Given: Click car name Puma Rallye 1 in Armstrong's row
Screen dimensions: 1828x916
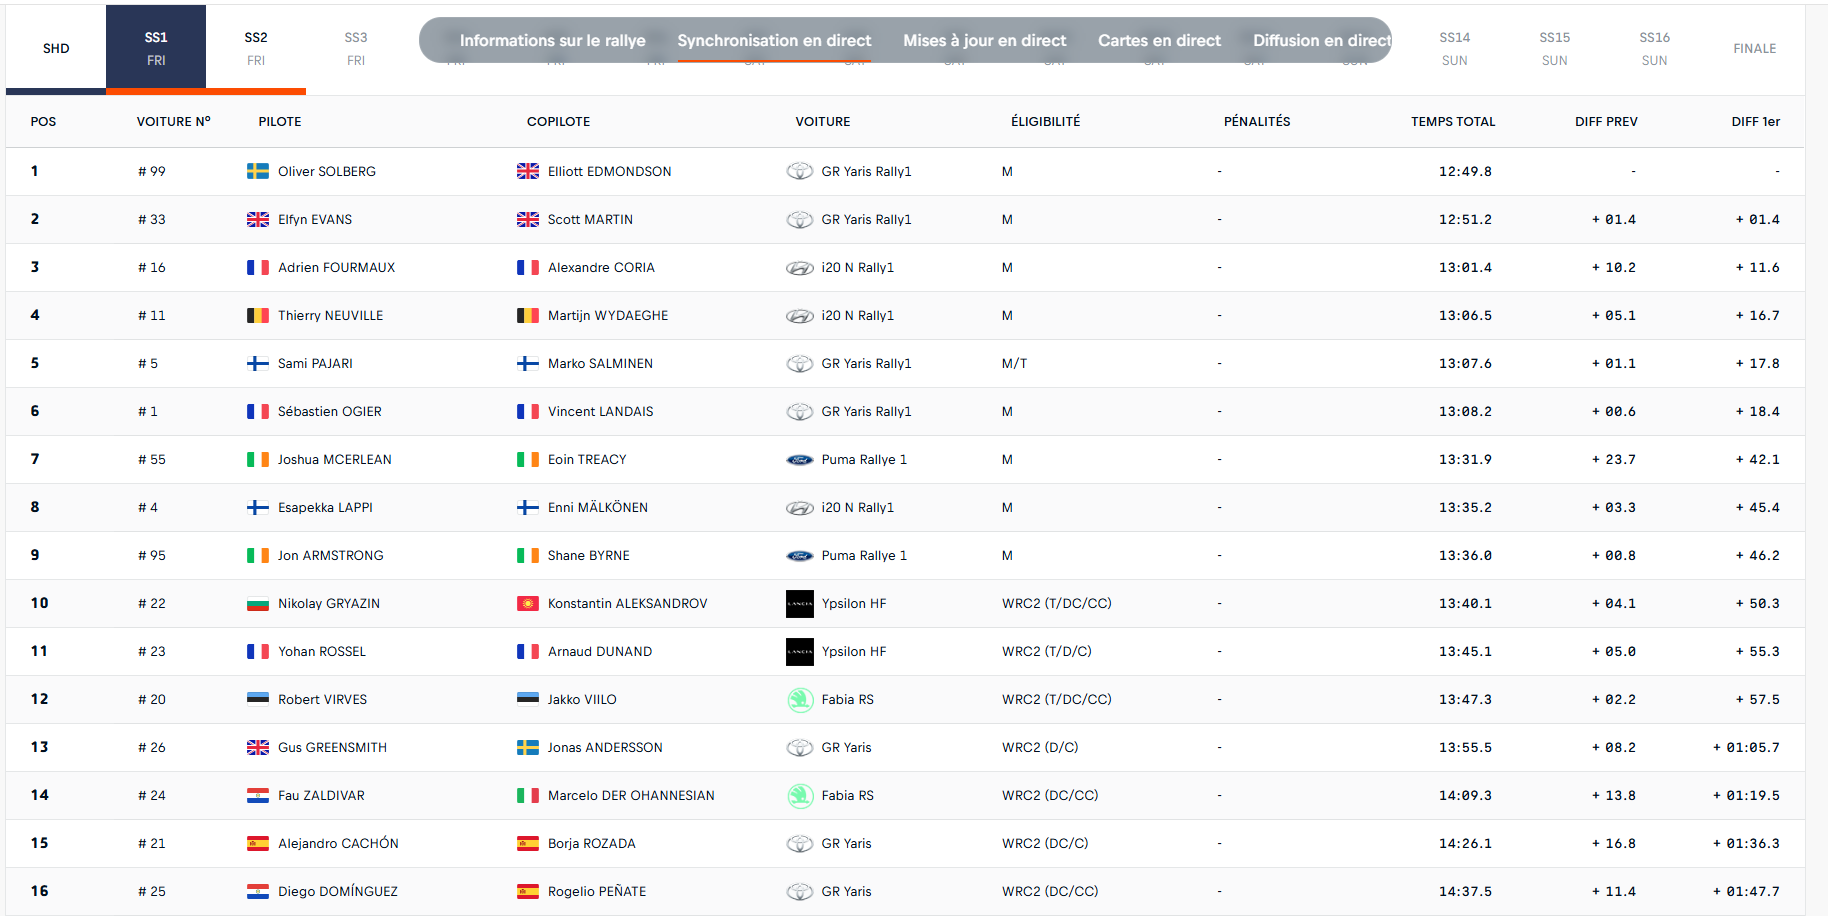Looking at the screenshot, I should tap(864, 555).
